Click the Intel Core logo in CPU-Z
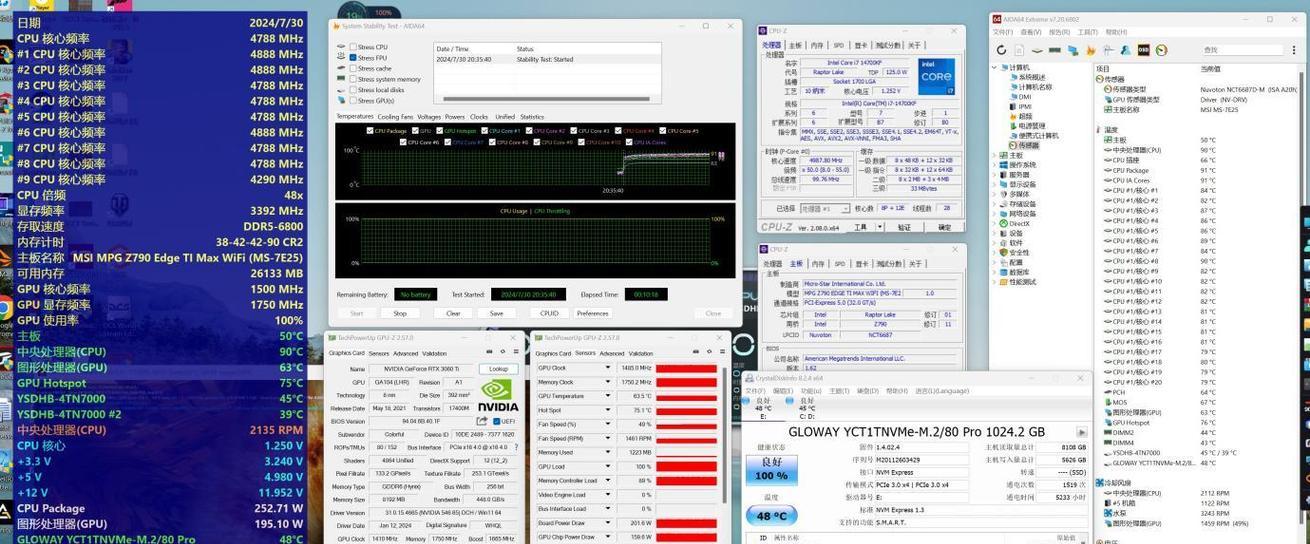This screenshot has width=1310, height=544. 935,77
